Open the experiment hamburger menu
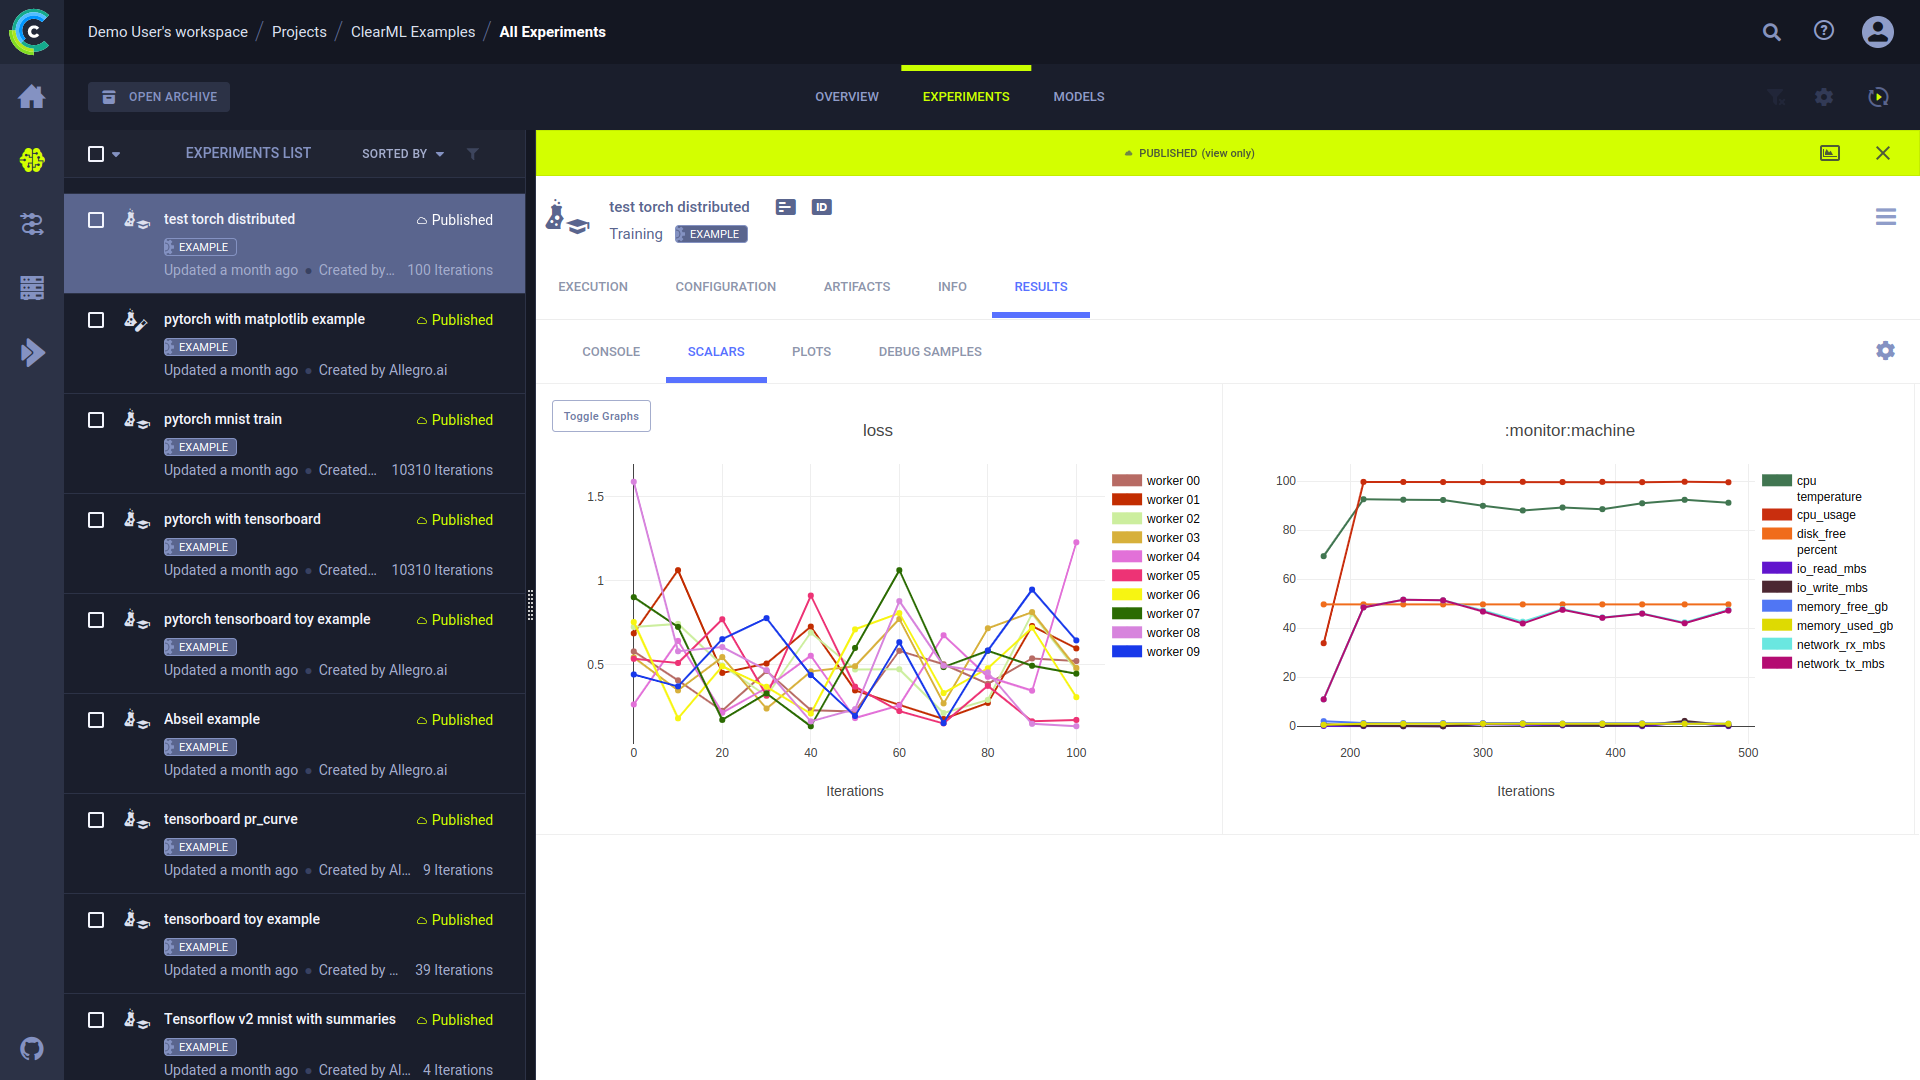Image resolution: width=1920 pixels, height=1080 pixels. (x=1885, y=217)
